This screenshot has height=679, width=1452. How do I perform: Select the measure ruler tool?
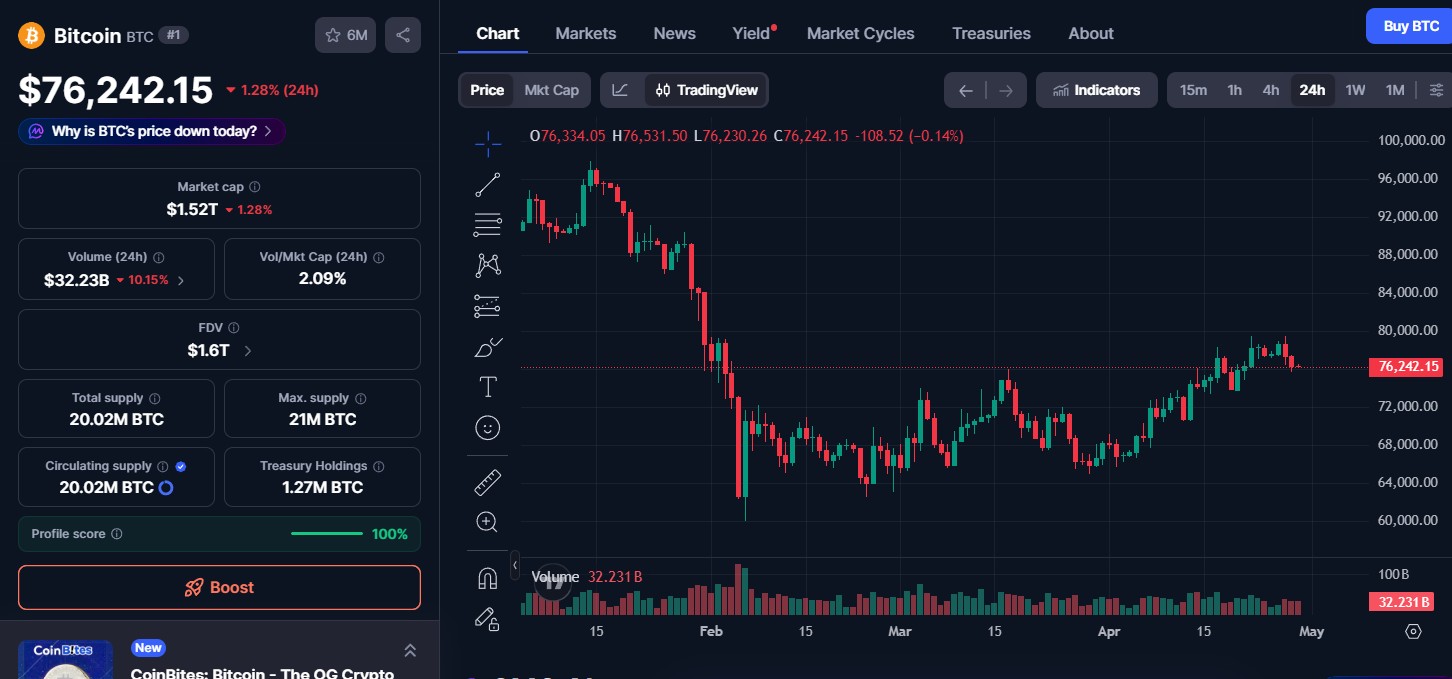487,481
